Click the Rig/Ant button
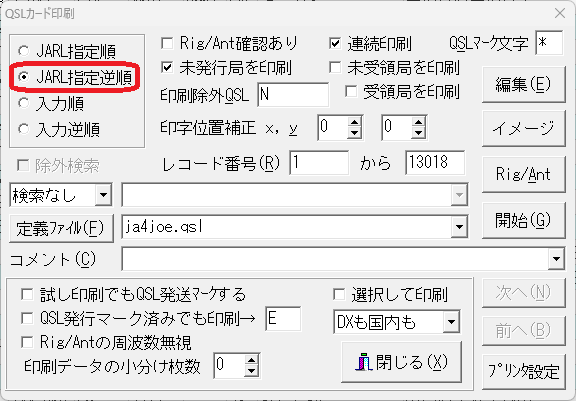This screenshot has height=401, width=576. coord(523,174)
